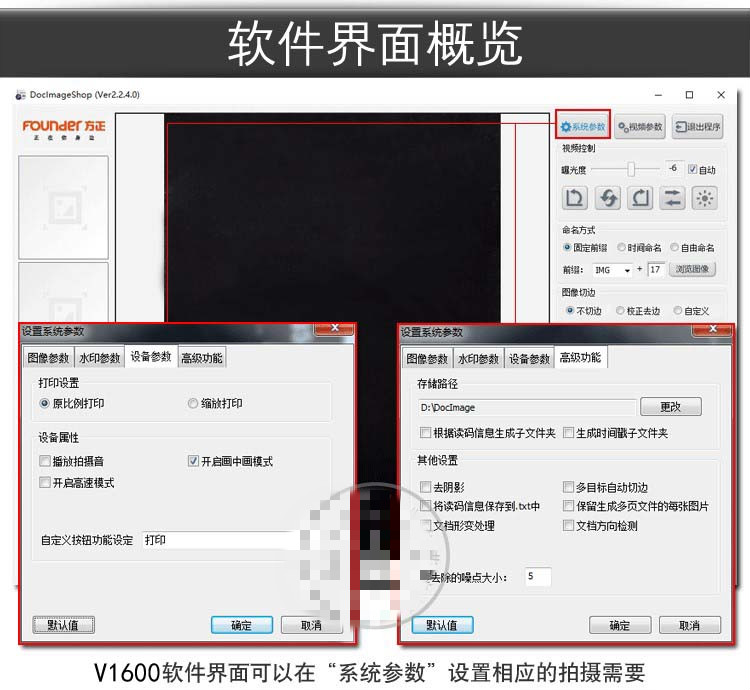Enable 将读码信息保存到.txt中 checkbox
The image size is (750, 690).
pyautogui.click(x=425, y=505)
